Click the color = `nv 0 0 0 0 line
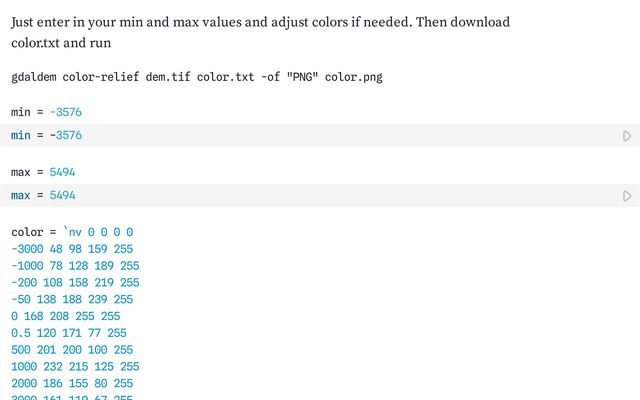This screenshot has width=640, height=400. pyautogui.click(x=72, y=233)
